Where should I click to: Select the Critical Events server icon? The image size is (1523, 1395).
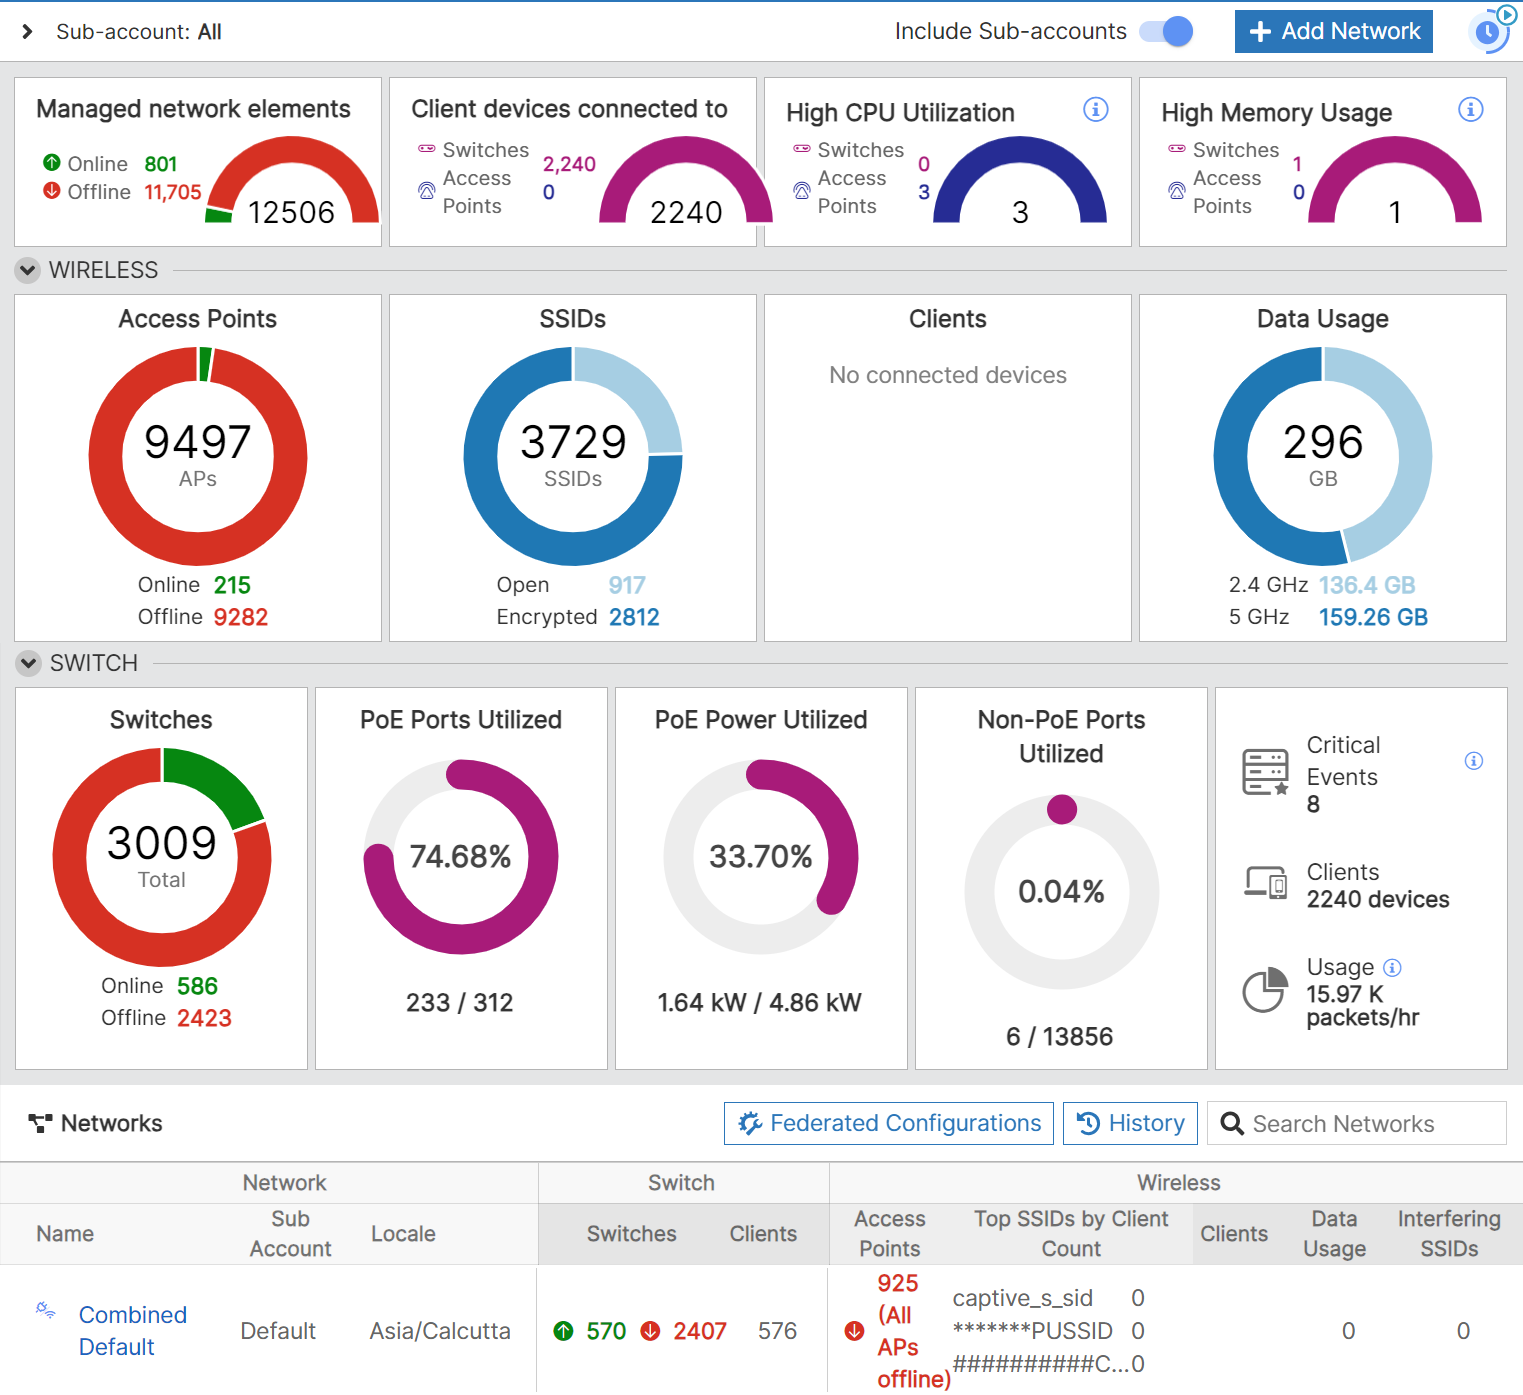1264,771
